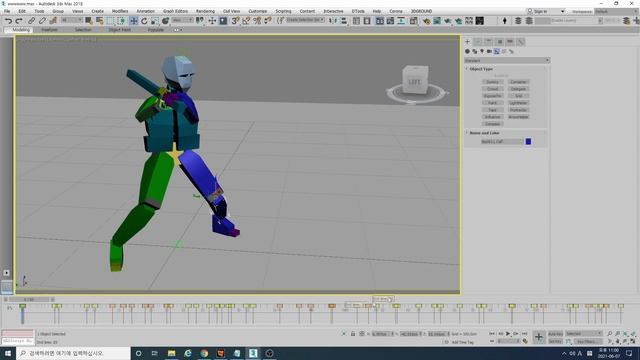Switch command panel to Hierarchy tab
Viewport: 640px width, 360px height.
coord(489,42)
